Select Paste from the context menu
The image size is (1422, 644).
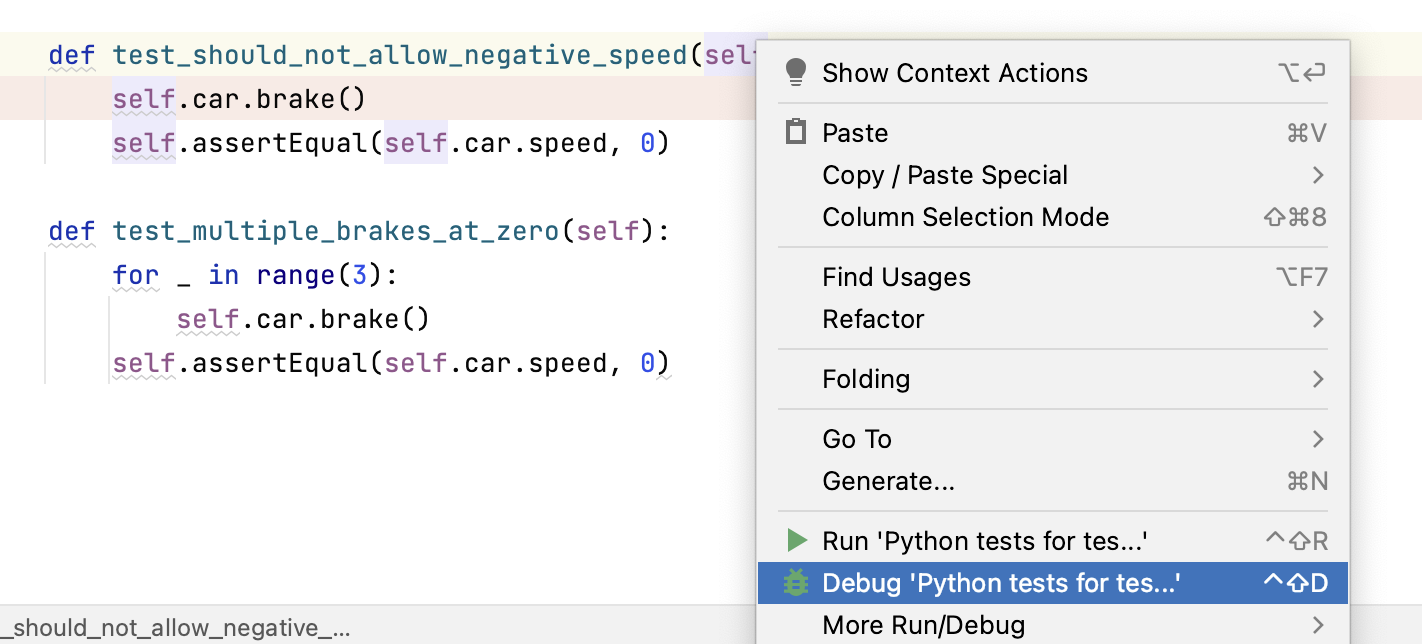point(857,132)
